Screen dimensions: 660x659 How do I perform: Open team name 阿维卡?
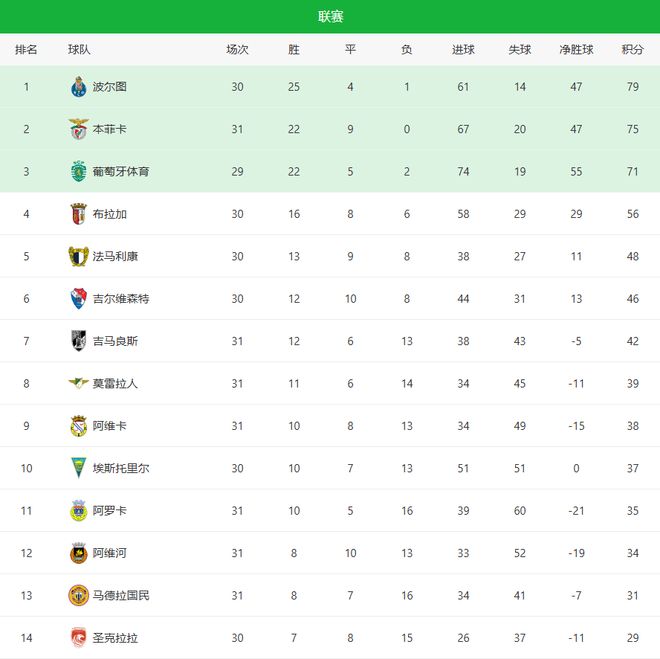[x=110, y=426]
